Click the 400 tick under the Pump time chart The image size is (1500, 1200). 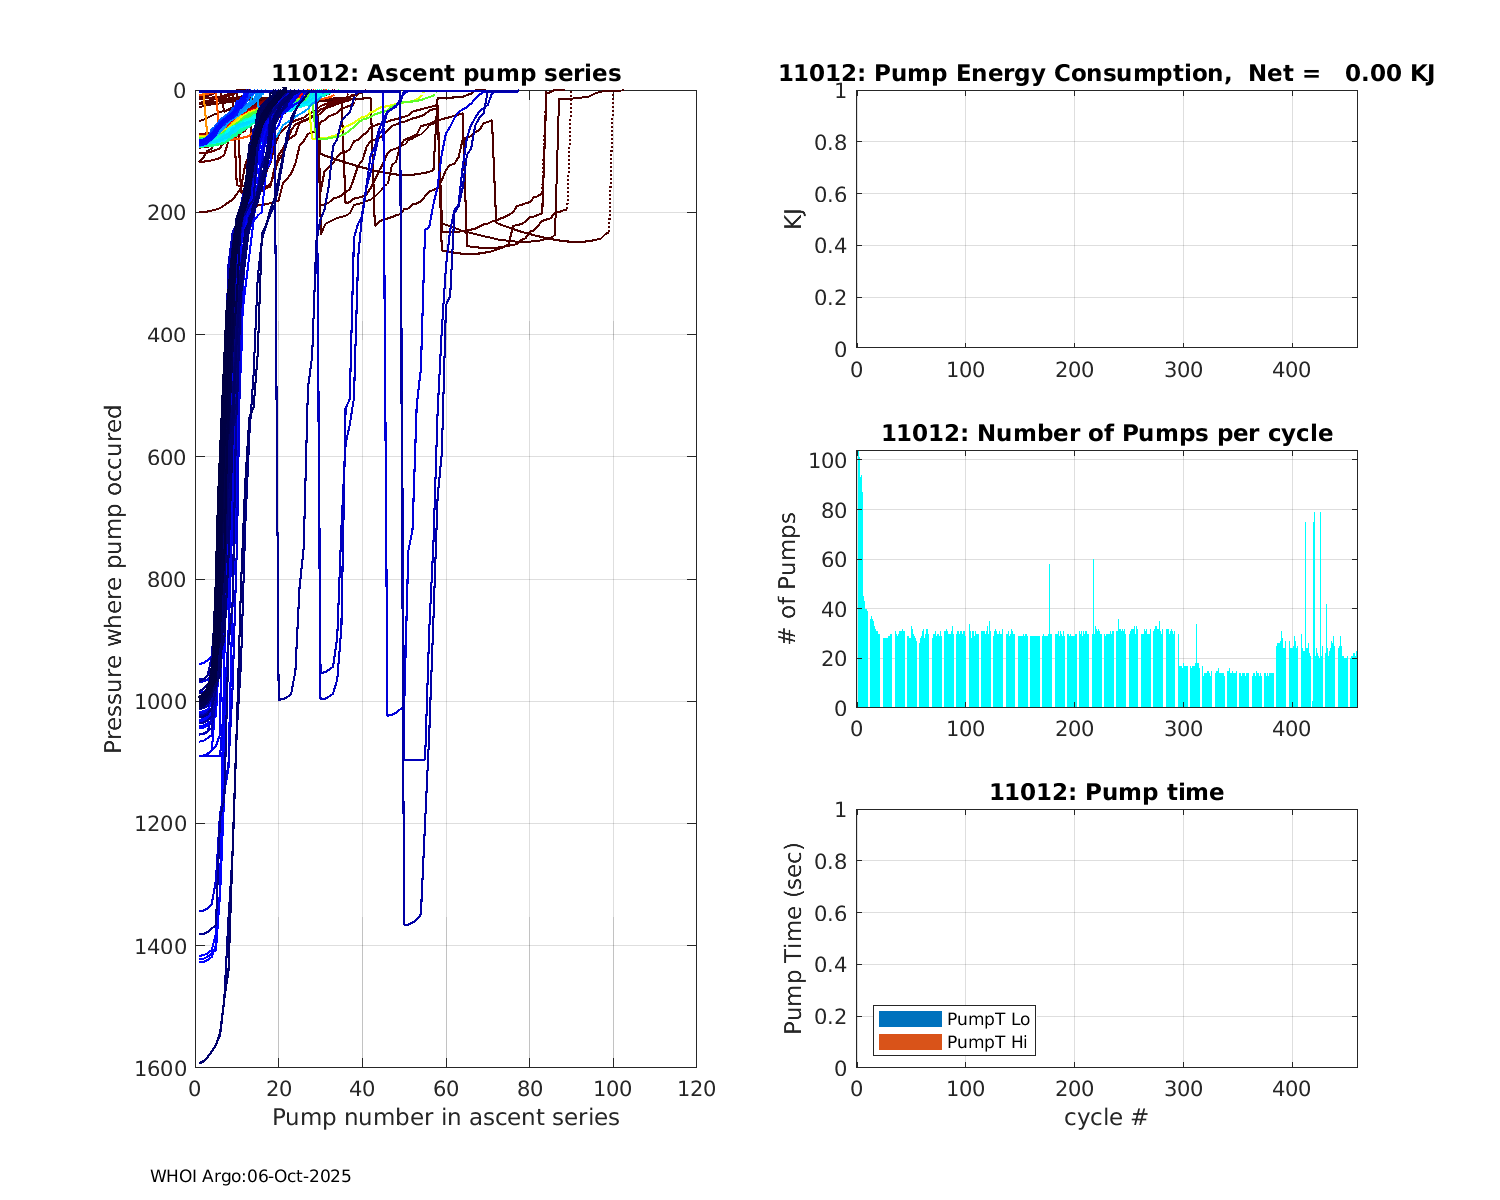click(1291, 1089)
